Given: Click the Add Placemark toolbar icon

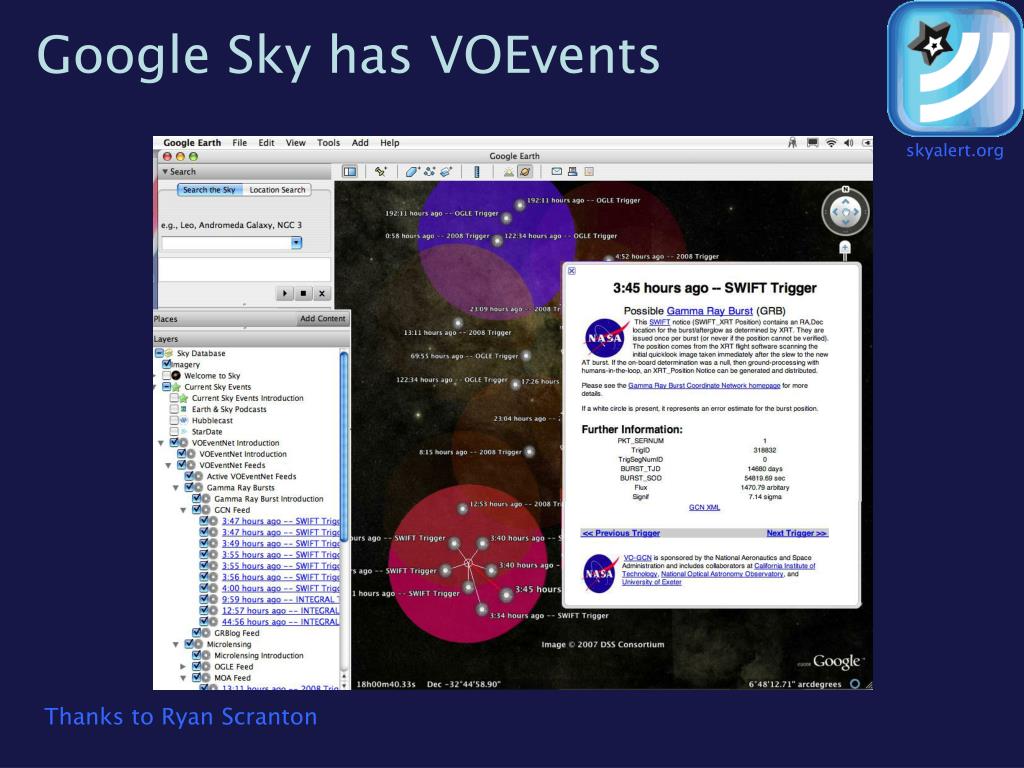Looking at the screenshot, I should pyautogui.click(x=381, y=172).
